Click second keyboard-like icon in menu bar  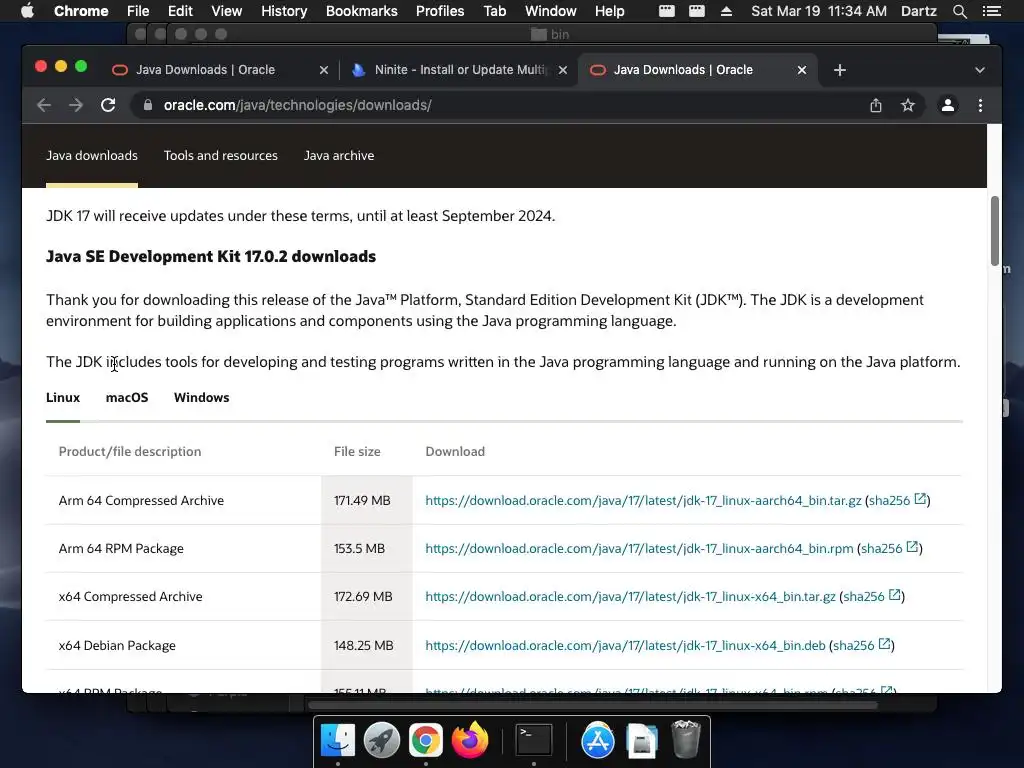(697, 11)
